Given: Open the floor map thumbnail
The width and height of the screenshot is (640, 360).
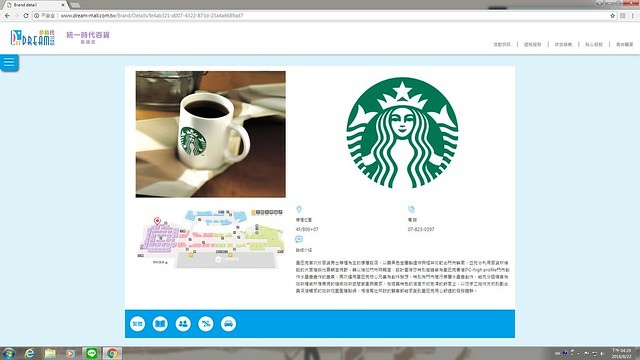Looking at the screenshot, I should tap(211, 238).
